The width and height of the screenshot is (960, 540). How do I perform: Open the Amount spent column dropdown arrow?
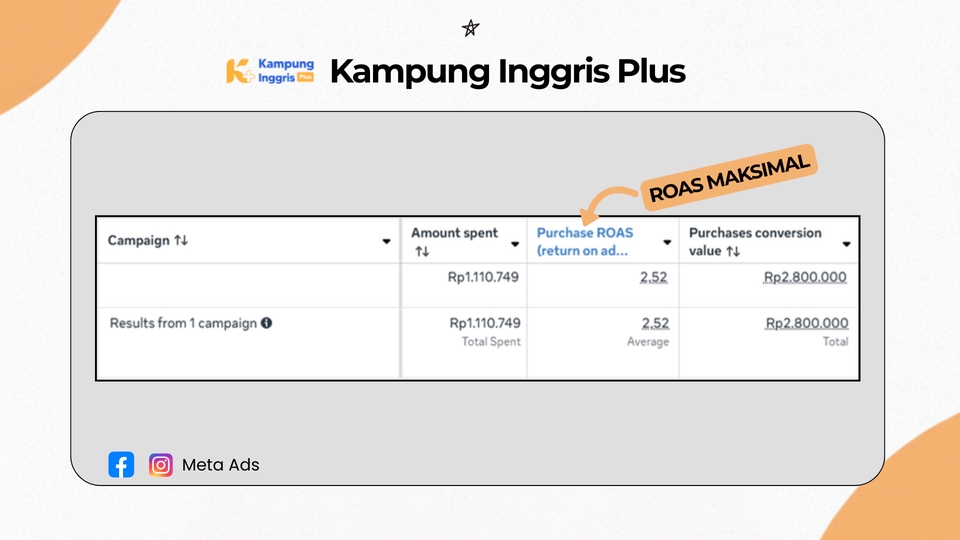coord(515,244)
